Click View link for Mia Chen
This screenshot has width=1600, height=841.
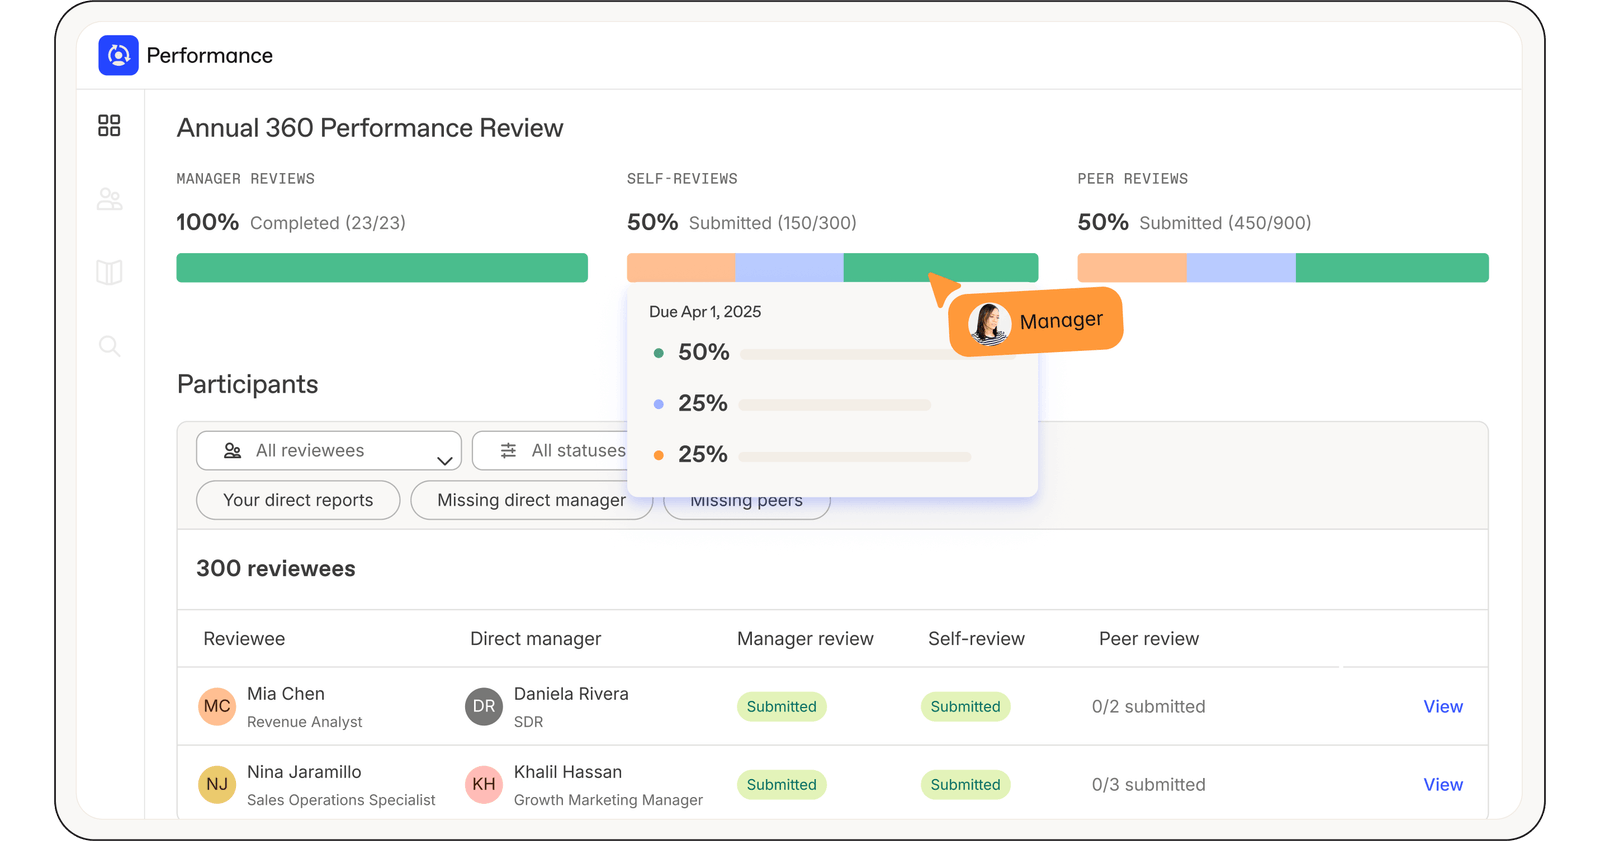point(1442,706)
